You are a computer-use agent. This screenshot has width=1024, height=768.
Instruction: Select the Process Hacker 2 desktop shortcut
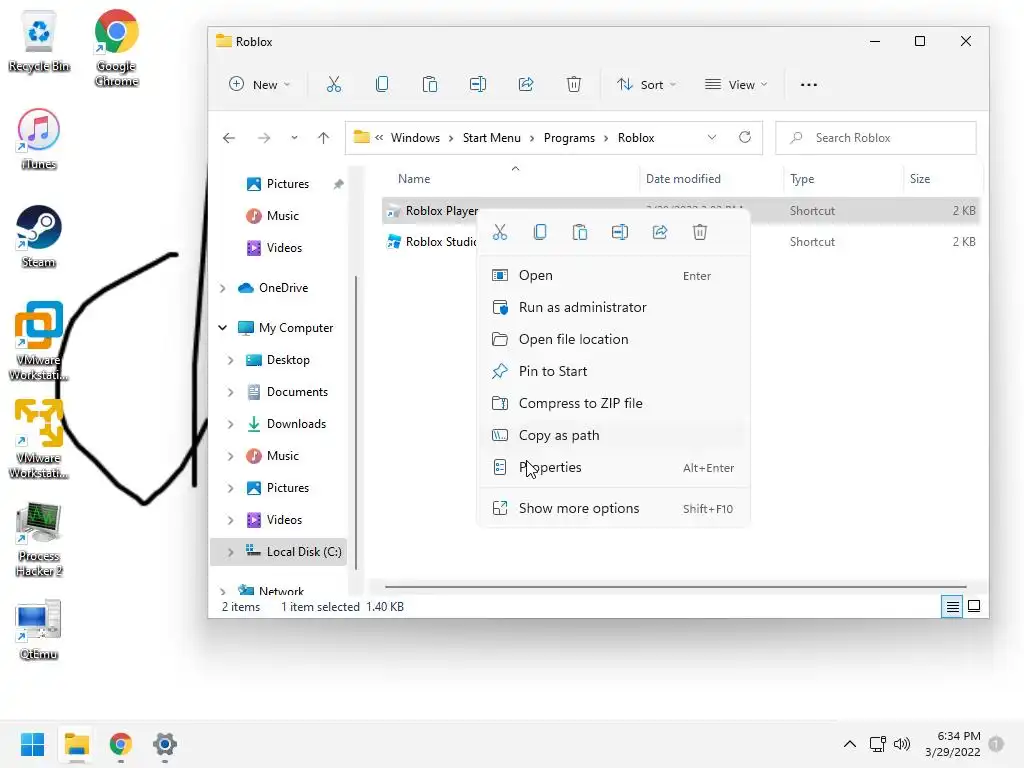click(x=39, y=539)
